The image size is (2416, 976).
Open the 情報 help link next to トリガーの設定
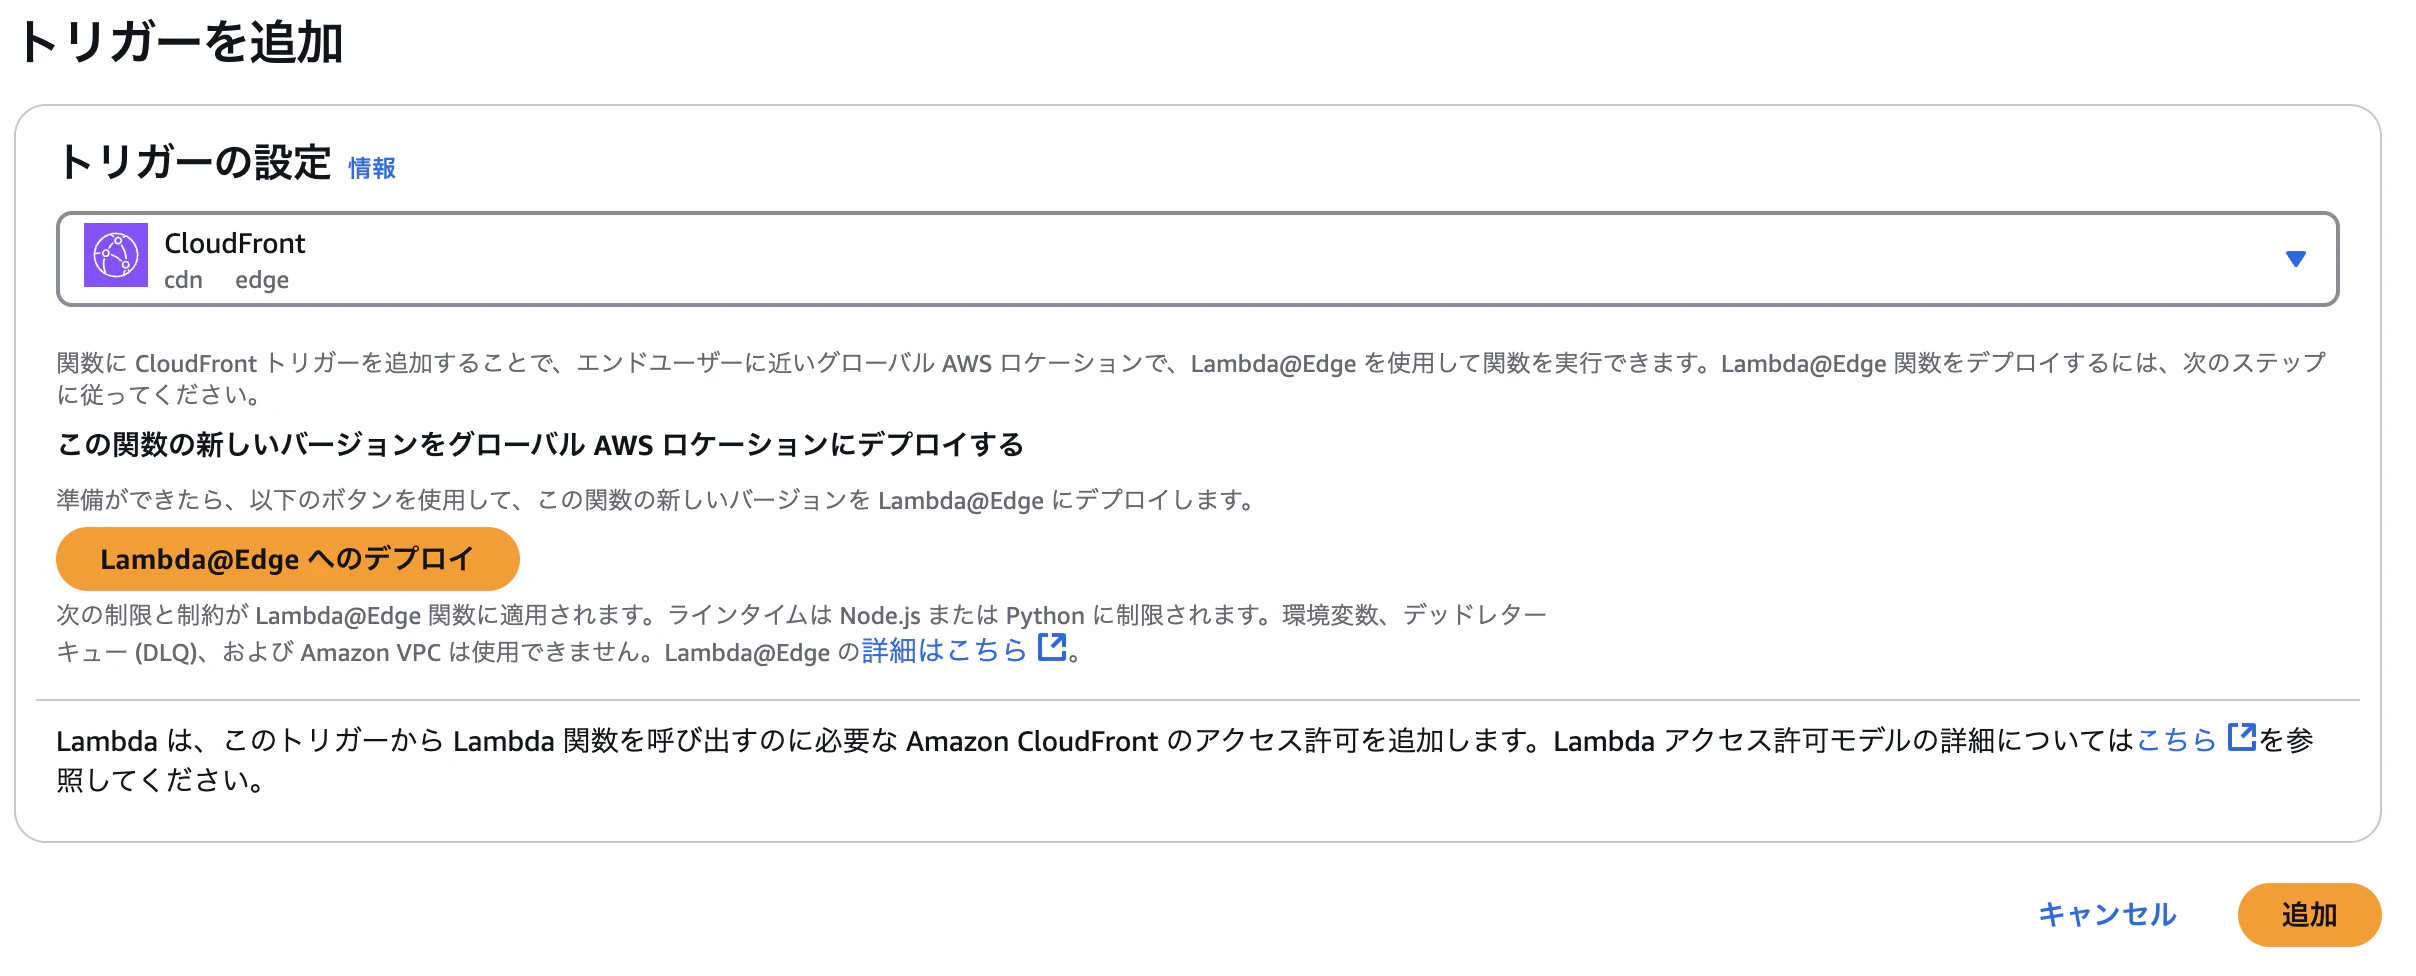370,168
